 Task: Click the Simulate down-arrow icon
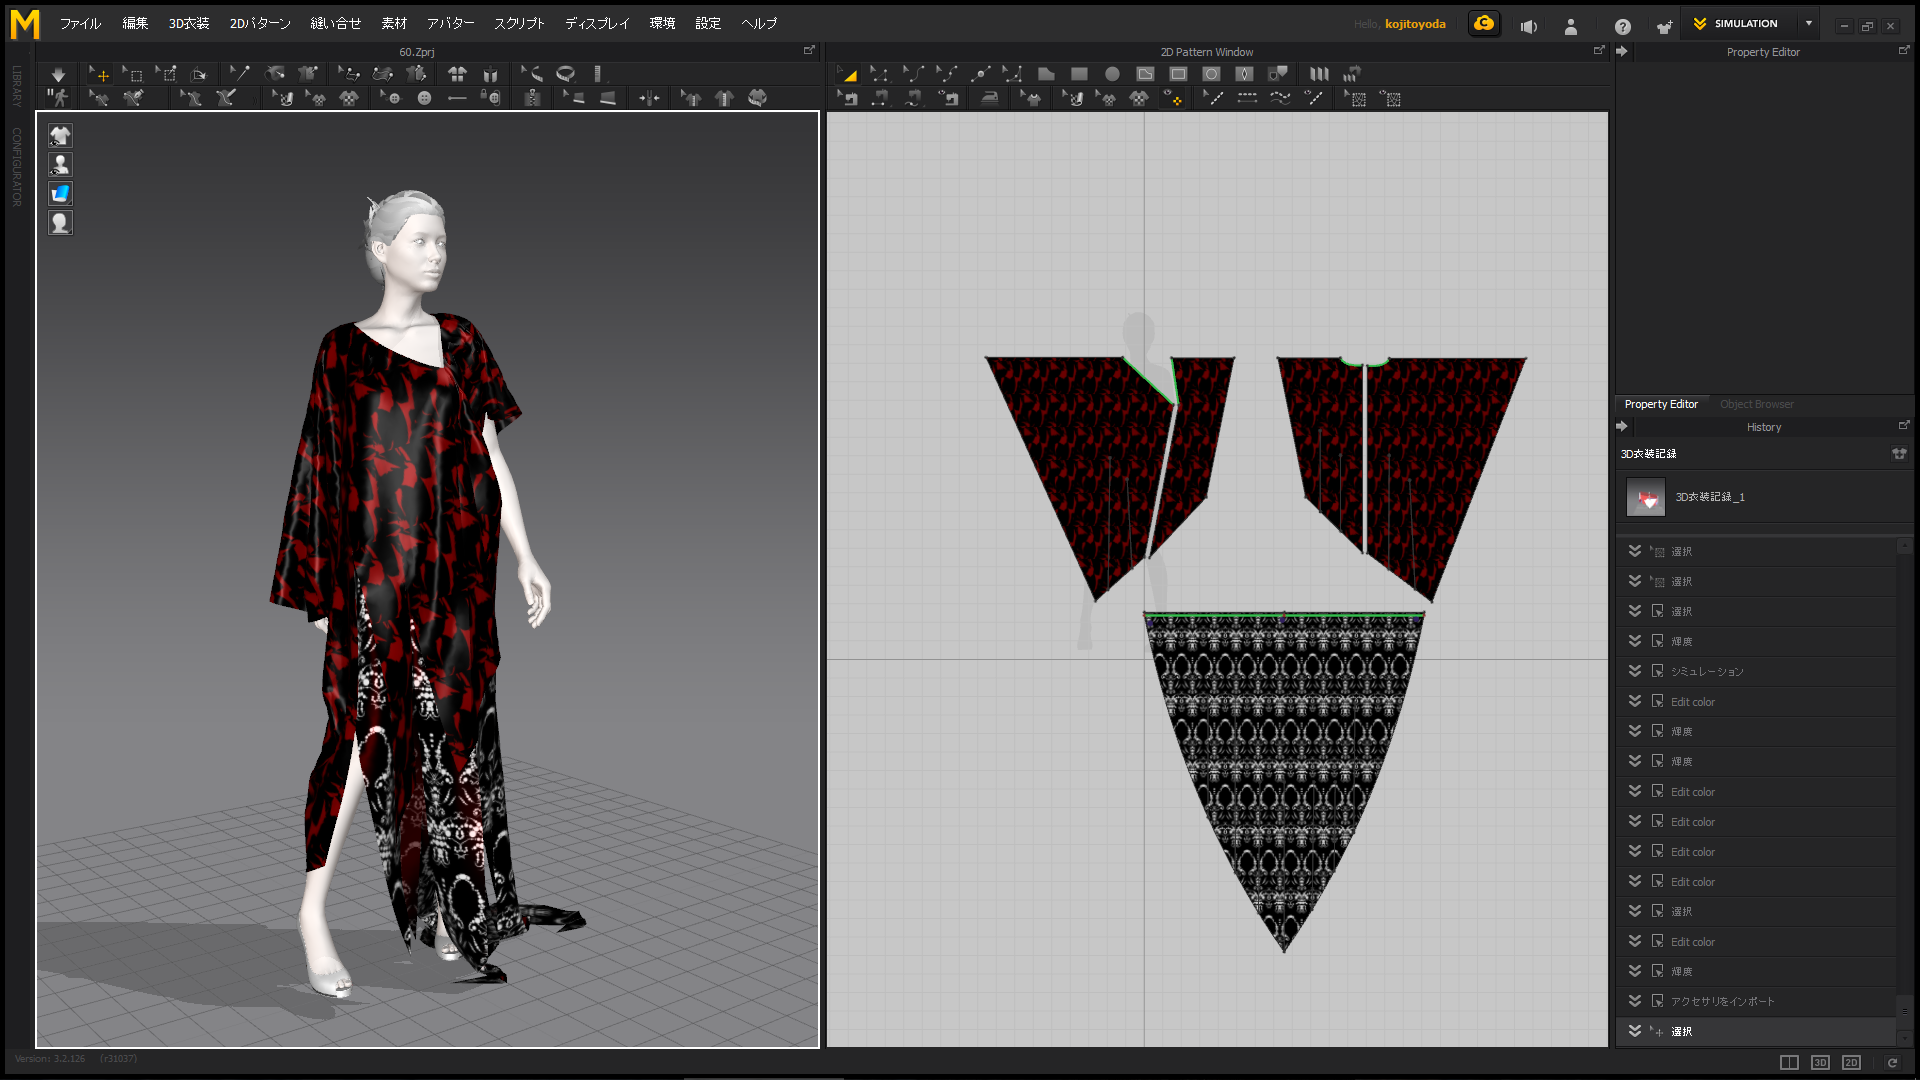(58, 74)
